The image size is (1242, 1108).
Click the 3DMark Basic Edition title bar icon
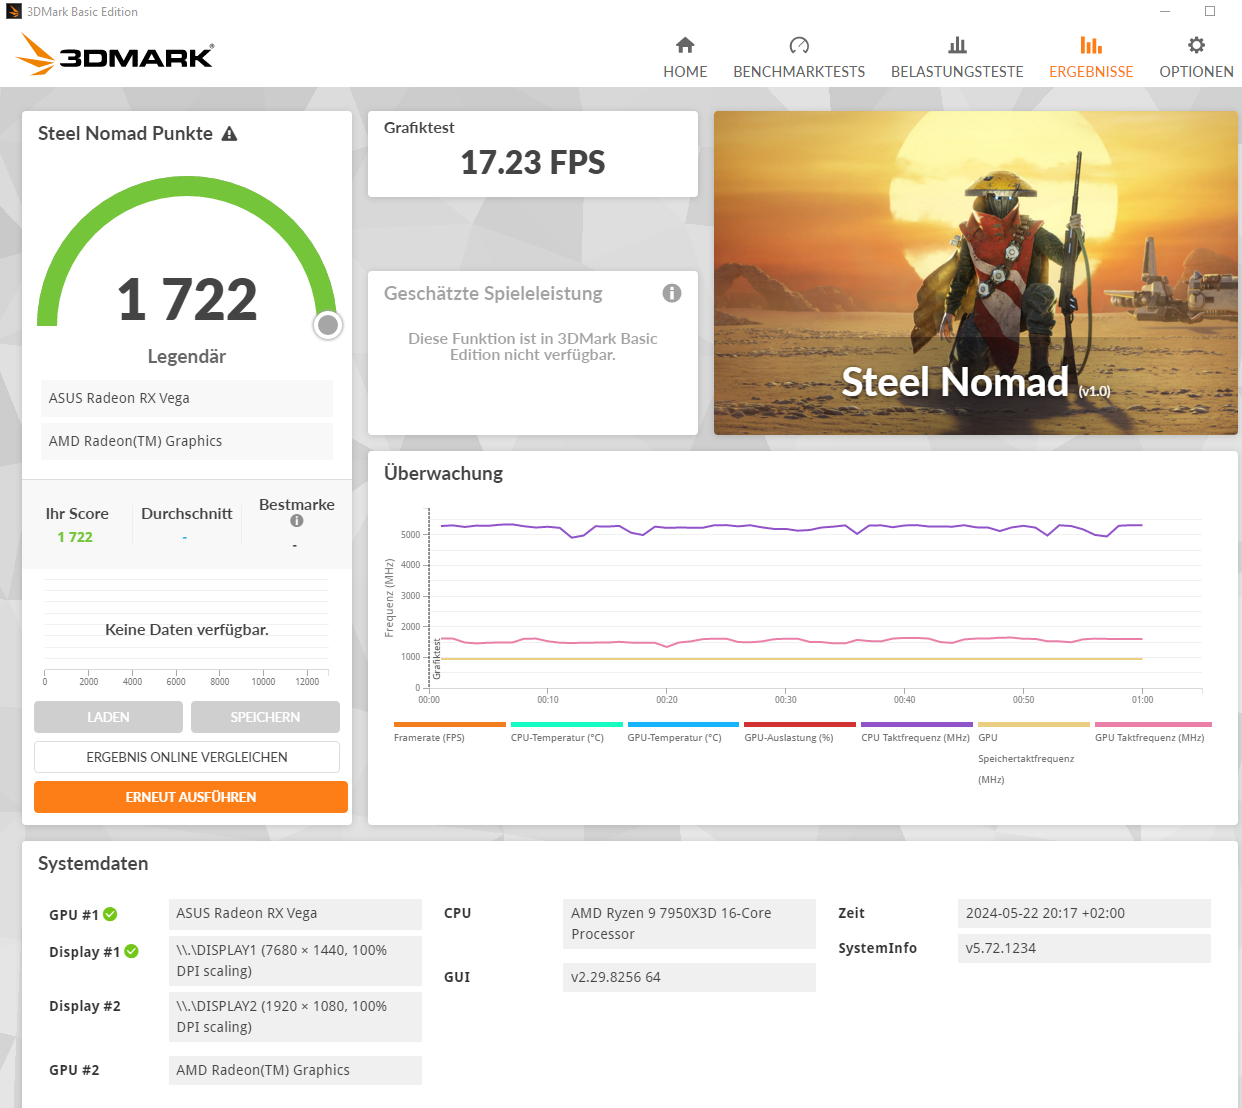click(13, 12)
